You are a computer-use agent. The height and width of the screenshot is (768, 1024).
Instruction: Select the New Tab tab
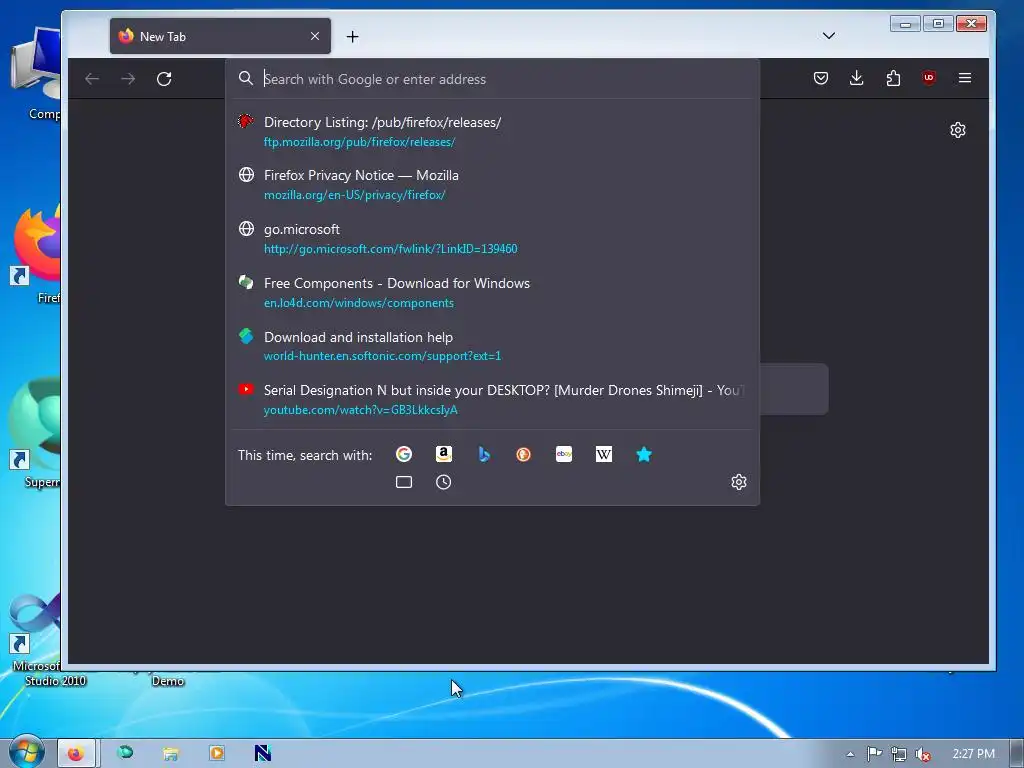point(220,37)
